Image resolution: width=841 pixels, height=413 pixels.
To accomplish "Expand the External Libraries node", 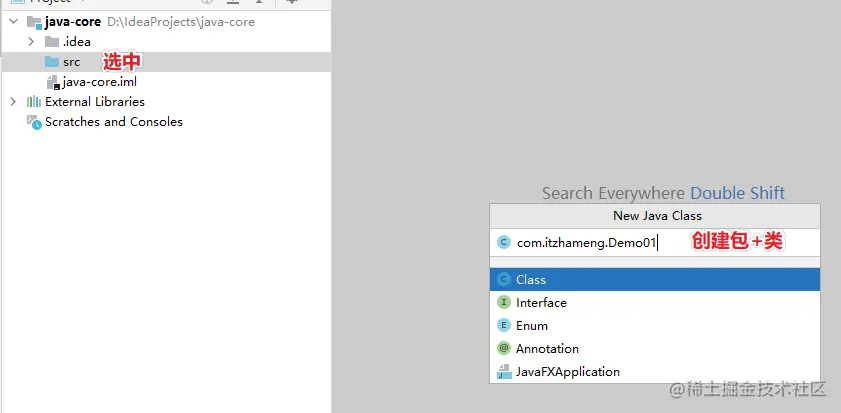I will (13, 102).
